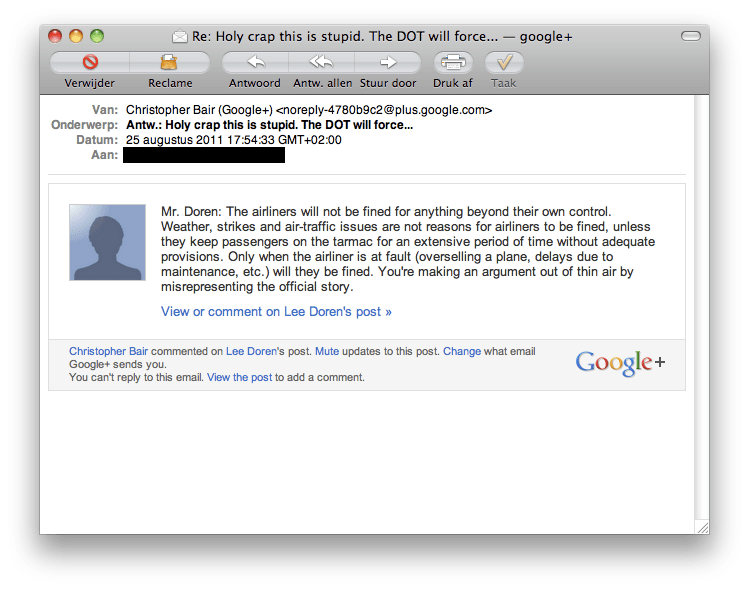Click the sender's profile silhouette picture
Image resolution: width=749 pixels, height=589 pixels.
[x=107, y=242]
